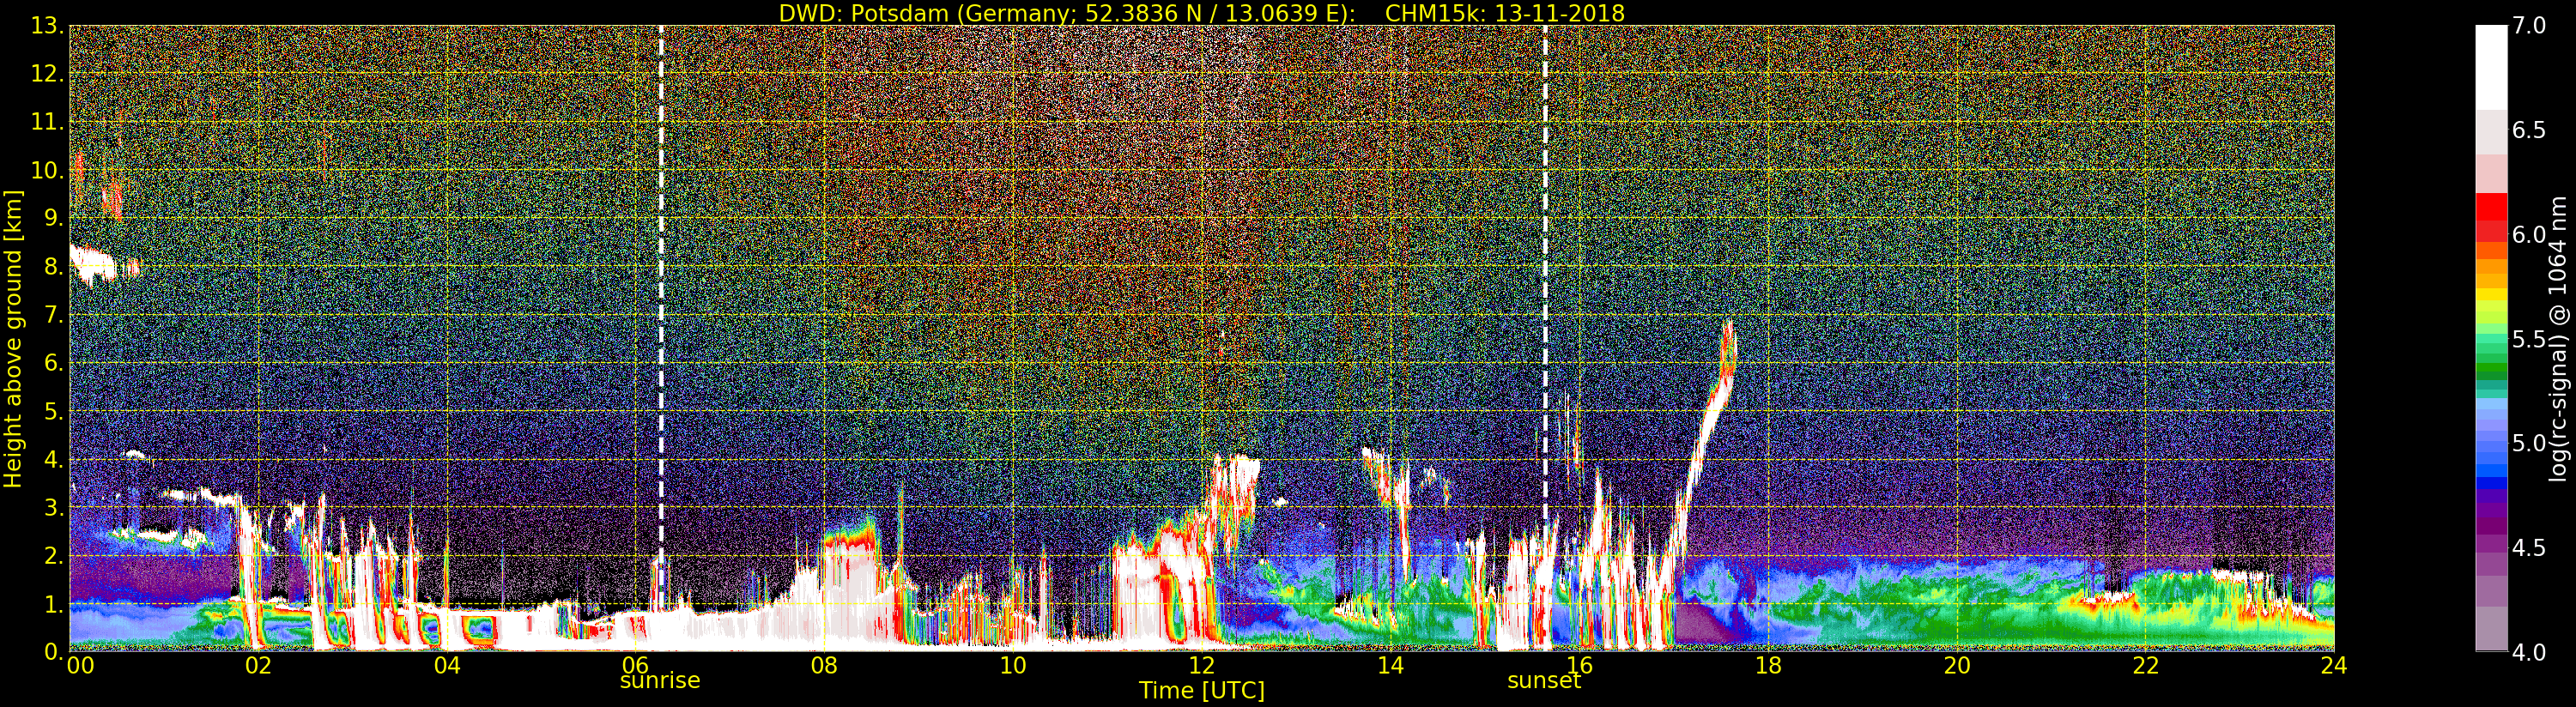The height and width of the screenshot is (707, 2576).
Task: Click the height axis tick label '11.'
Action: pyautogui.click(x=48, y=122)
